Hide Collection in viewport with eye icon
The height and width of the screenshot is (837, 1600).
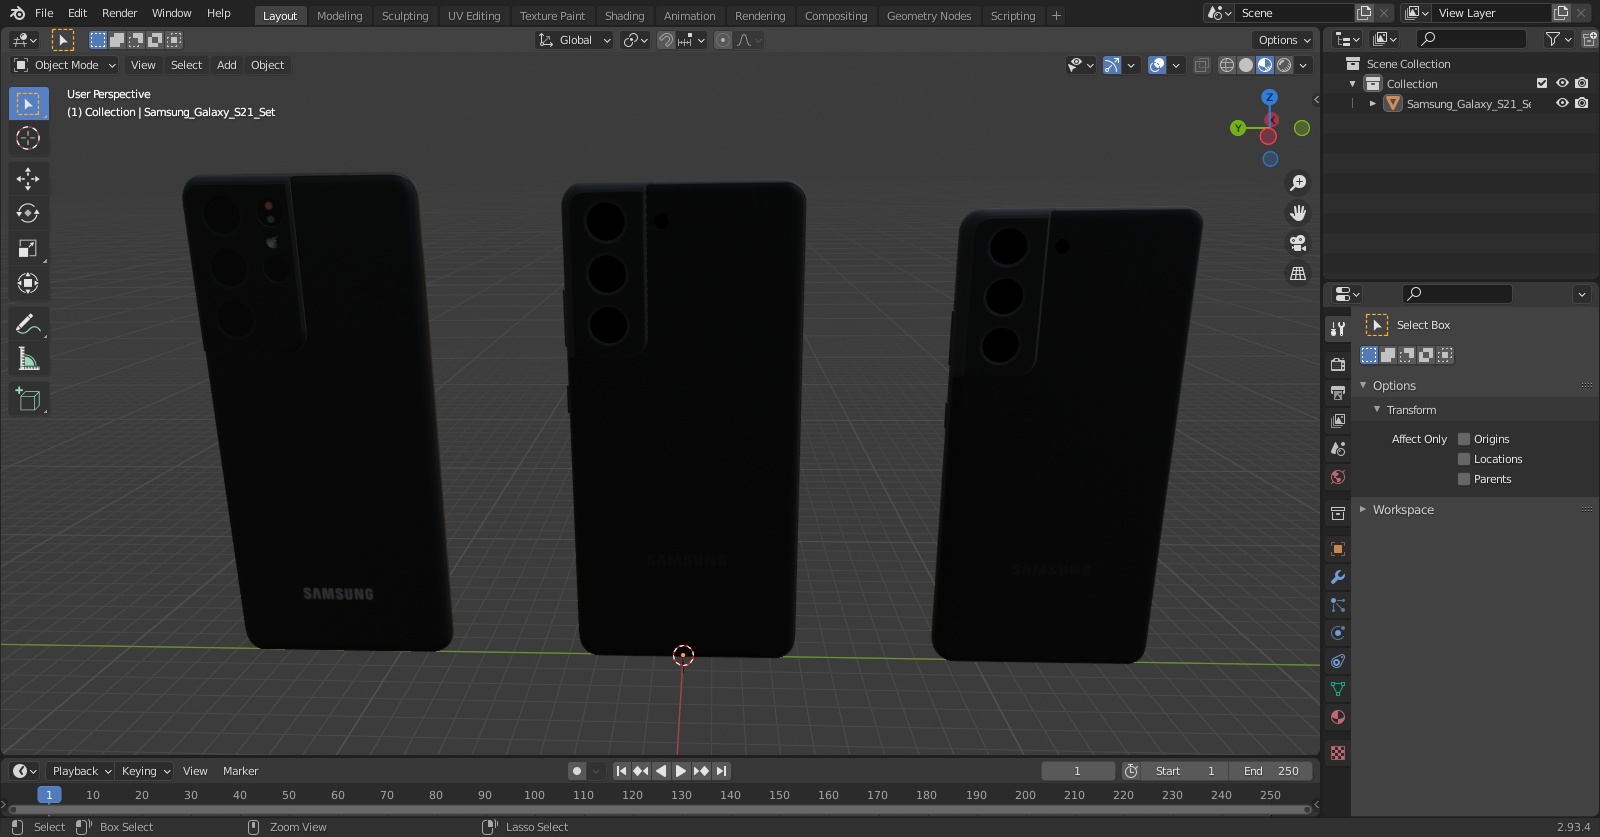point(1562,83)
